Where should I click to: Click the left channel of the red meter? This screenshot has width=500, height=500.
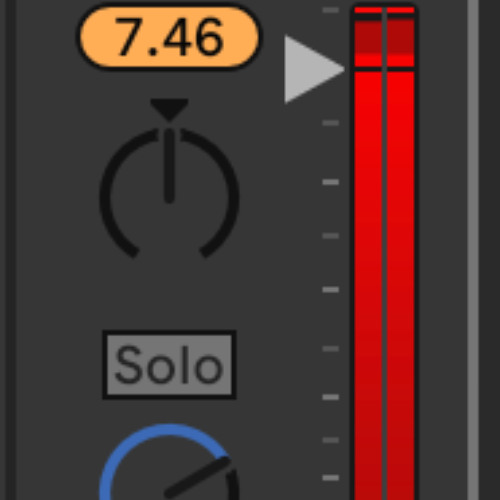(368, 253)
